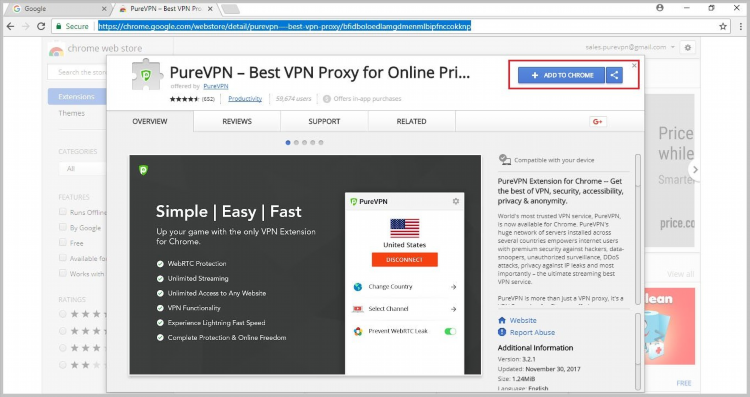
Task: Click the star rating of the extension
Action: [184, 99]
